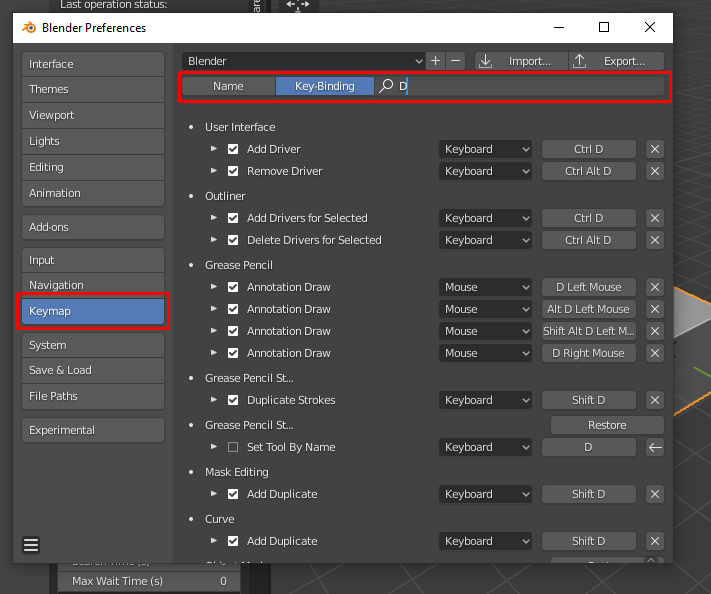Screen dimensions: 711x594
Task: Remove Shift Alt D Annotation Draw item
Action: tap(655, 331)
